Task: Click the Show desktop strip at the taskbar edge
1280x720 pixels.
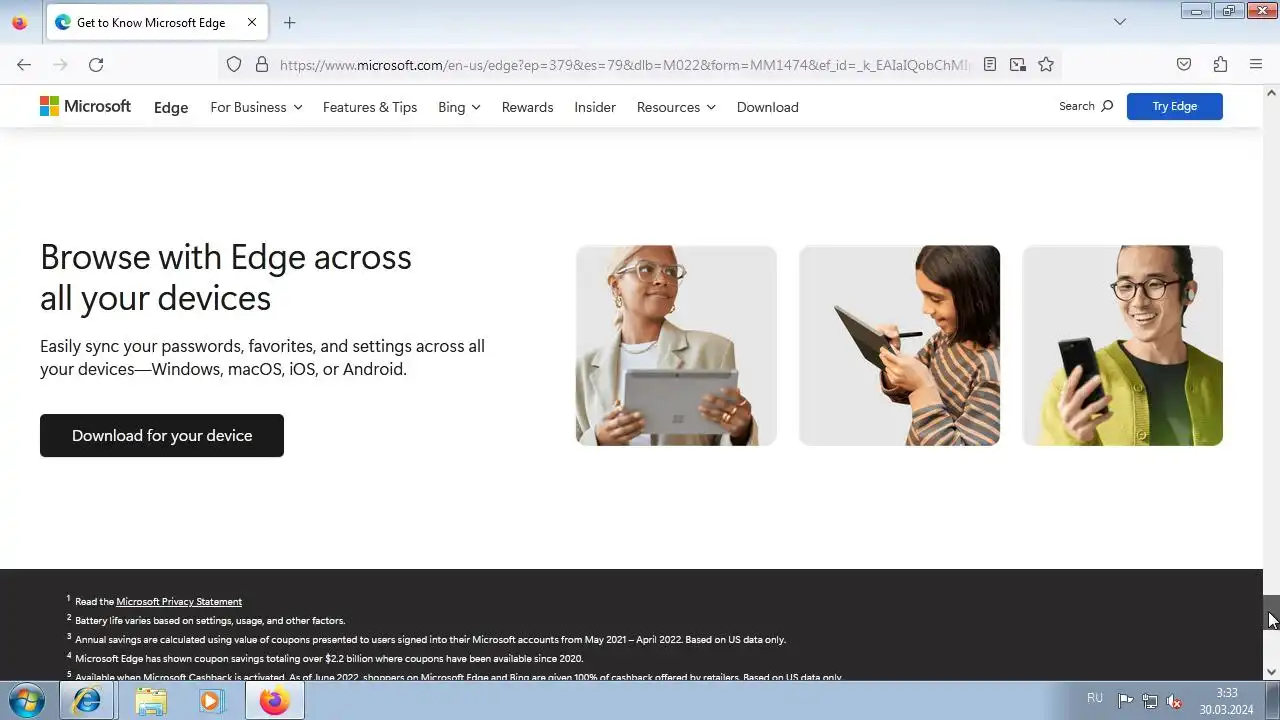Action: coord(1273,700)
